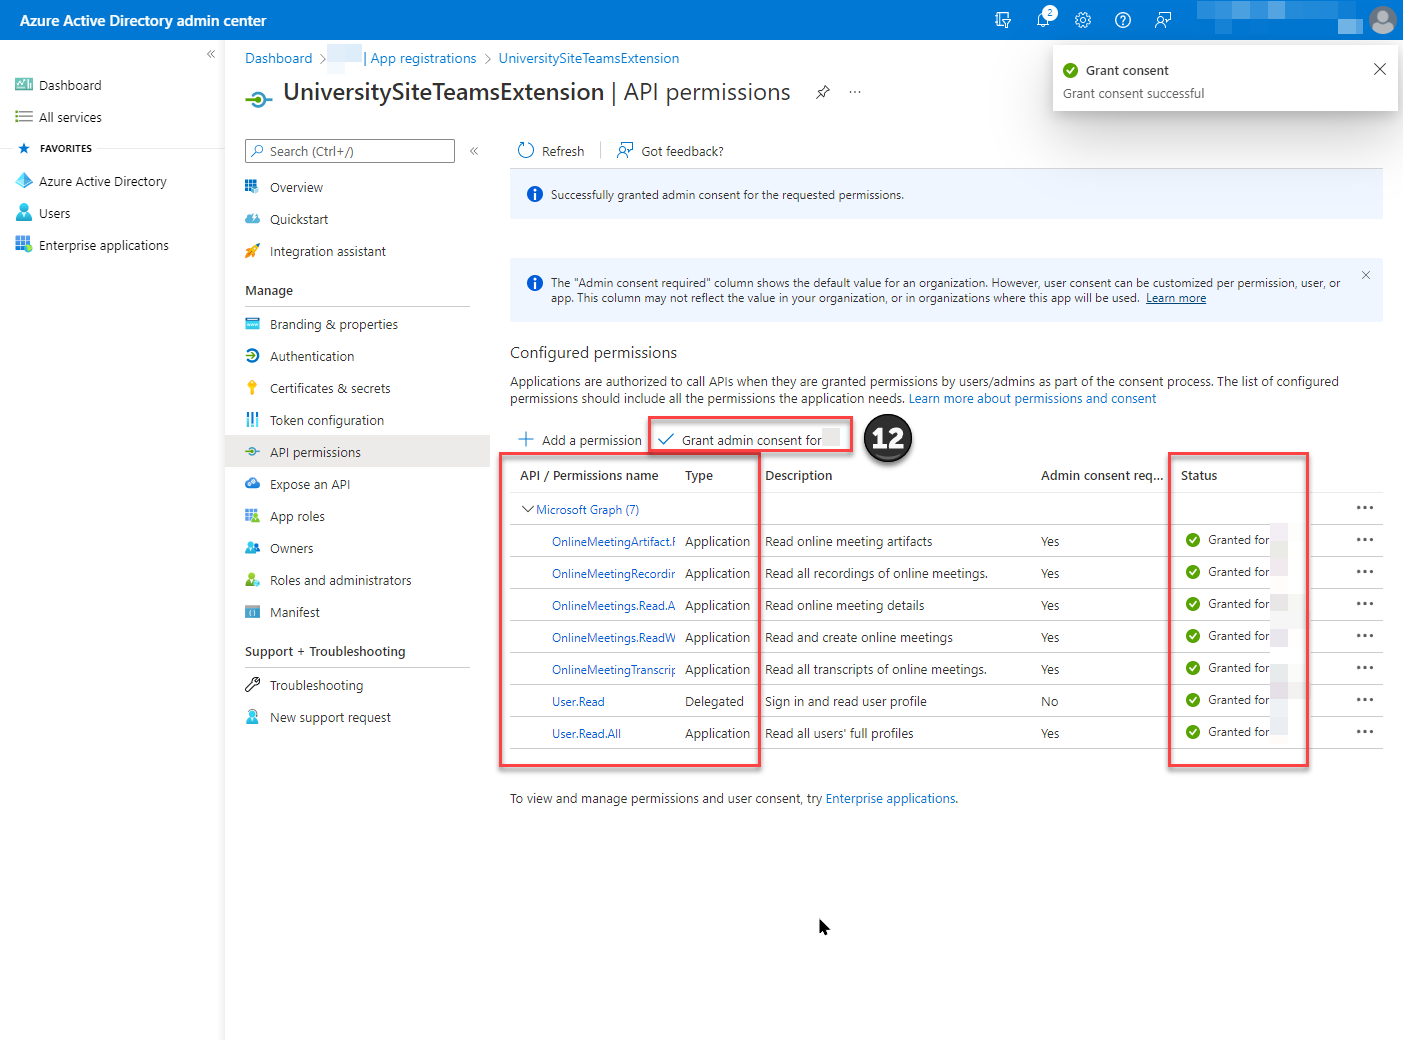Close the Grant consent notification
1403x1040 pixels.
(x=1380, y=69)
